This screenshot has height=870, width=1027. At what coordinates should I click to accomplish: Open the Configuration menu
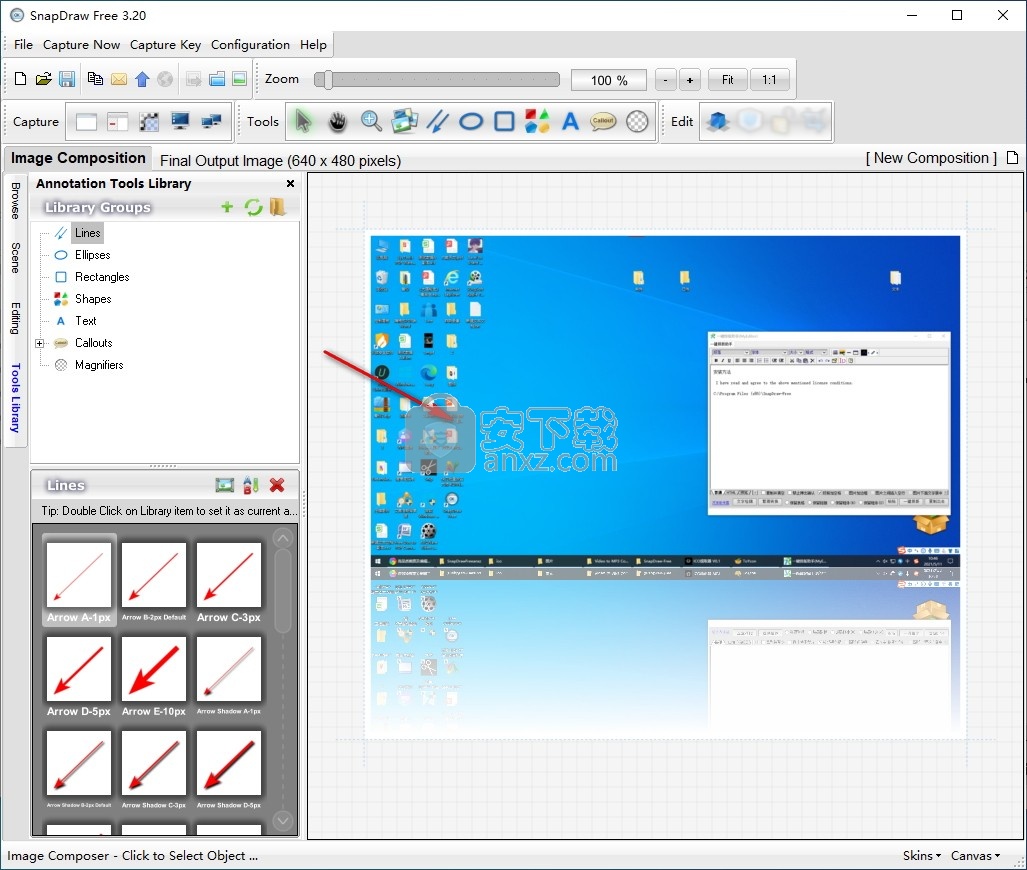(x=250, y=45)
